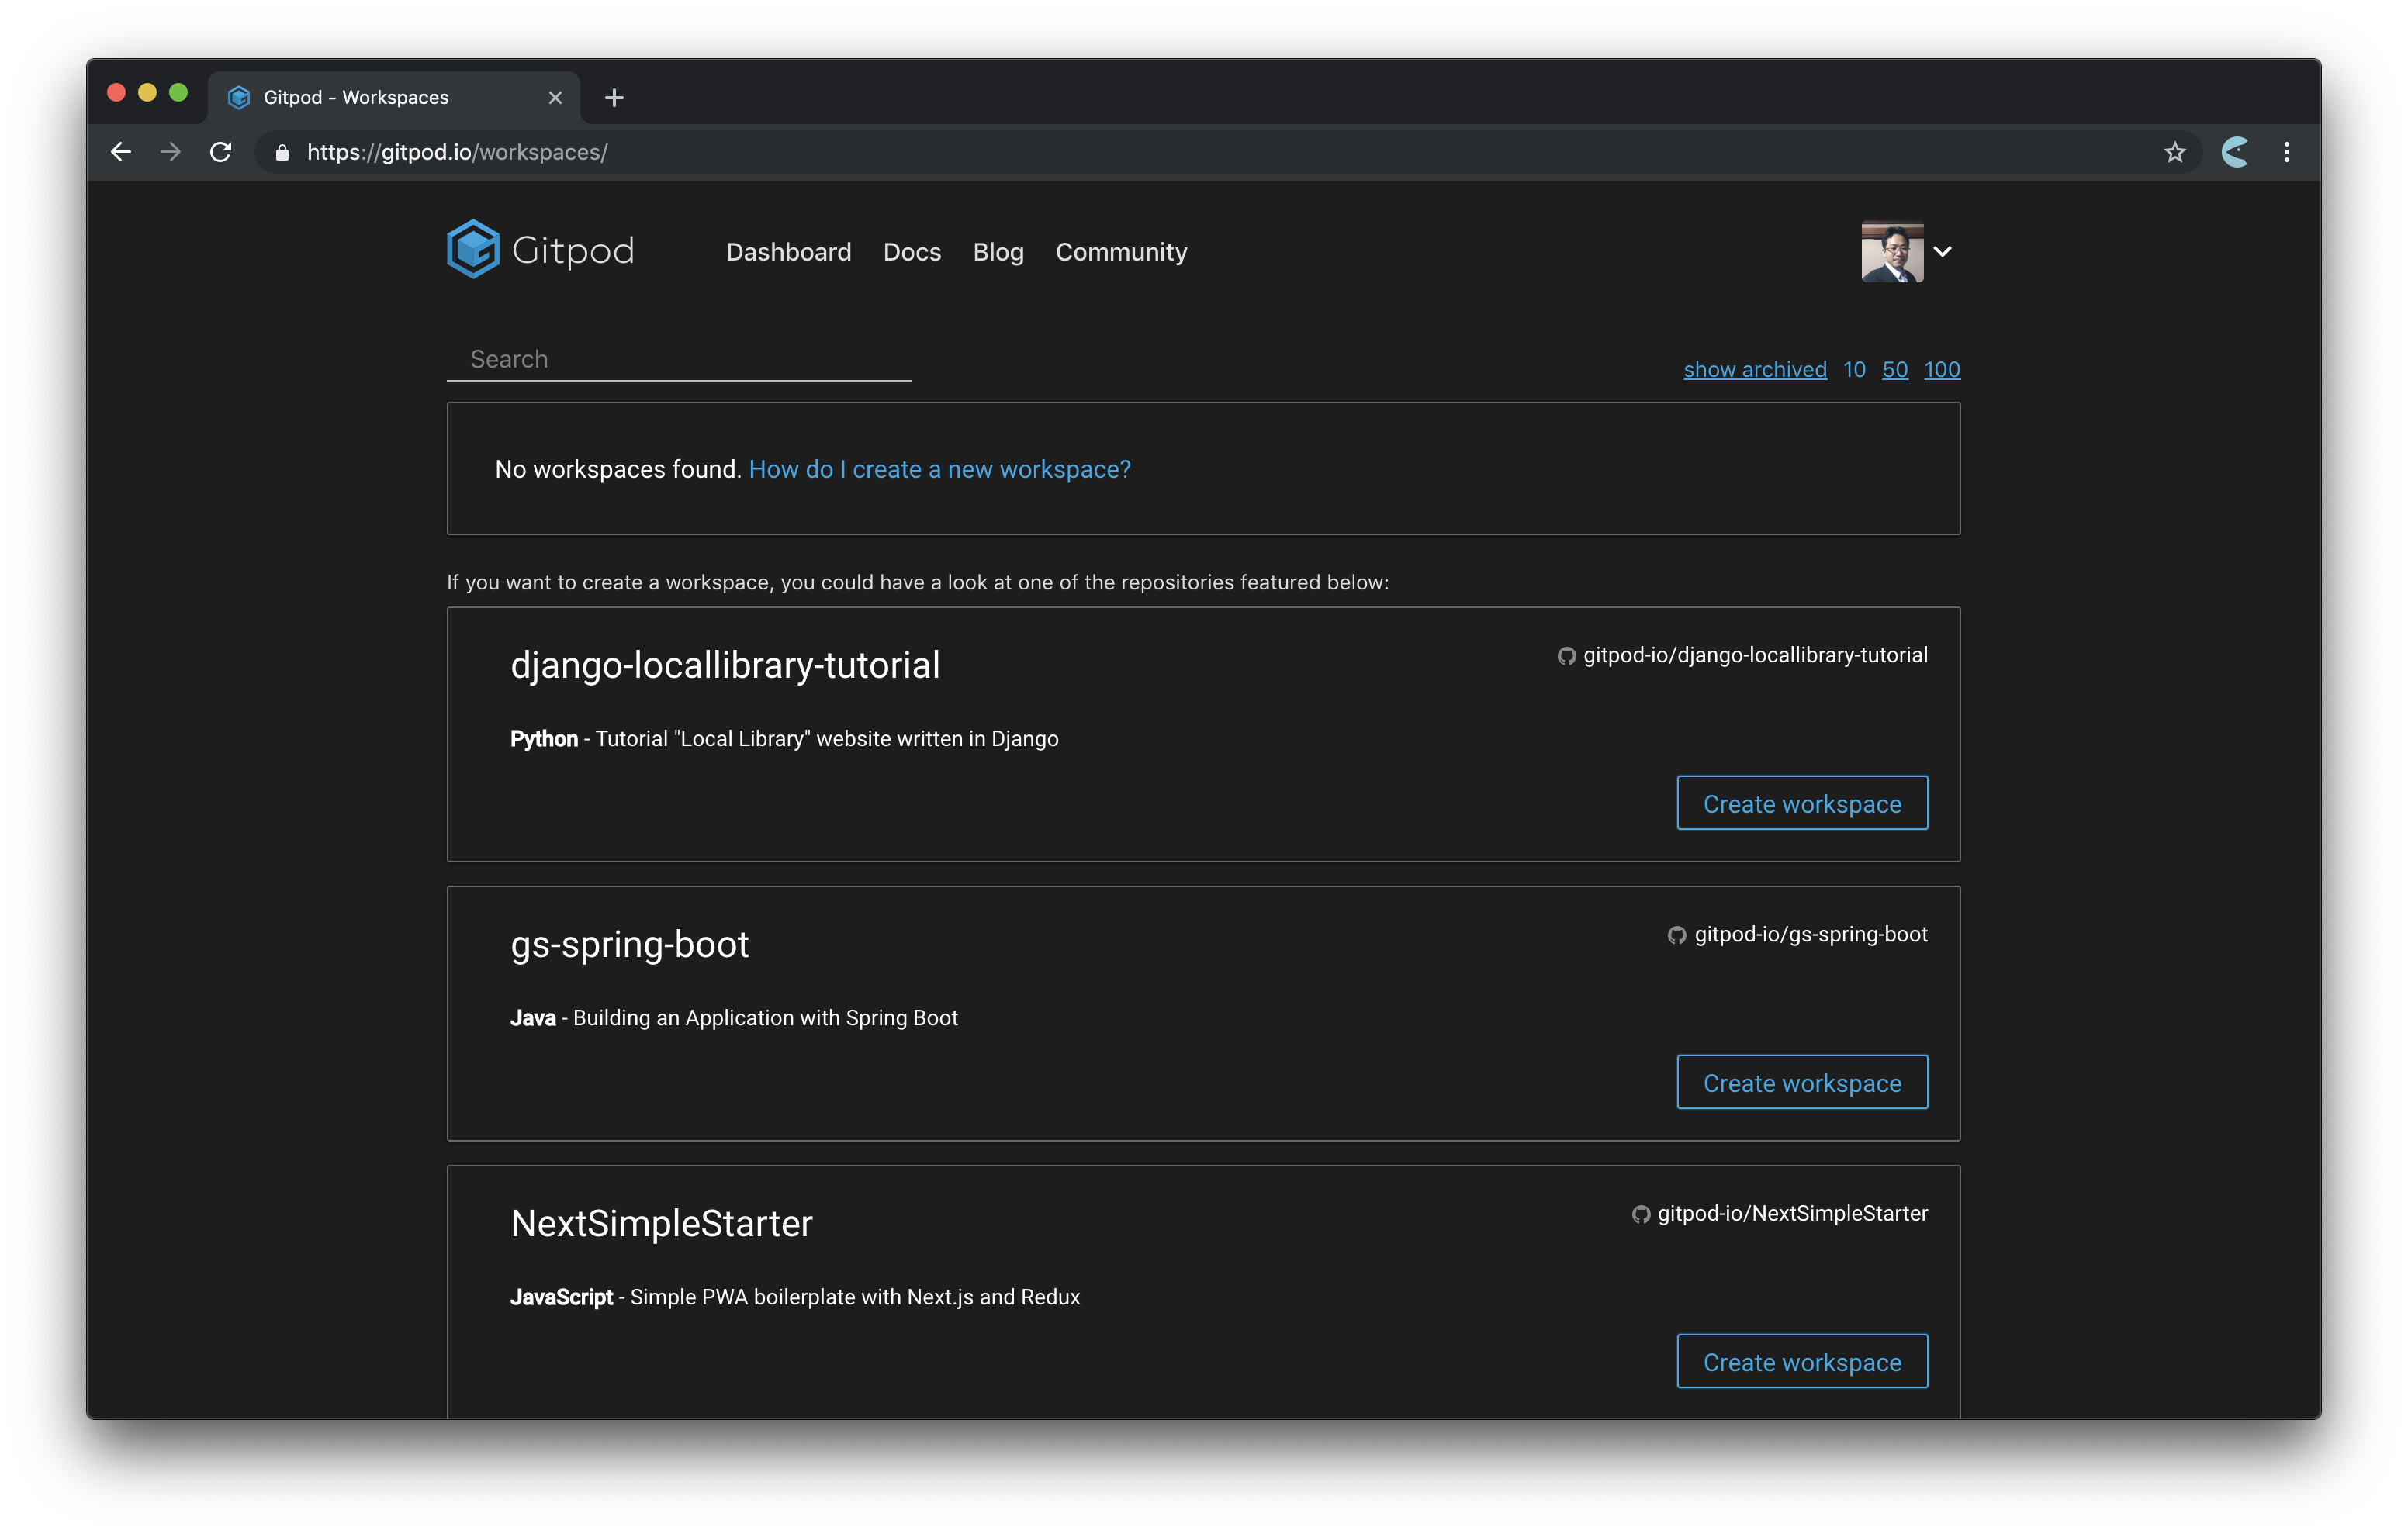Click the show archived link

click(x=1755, y=369)
